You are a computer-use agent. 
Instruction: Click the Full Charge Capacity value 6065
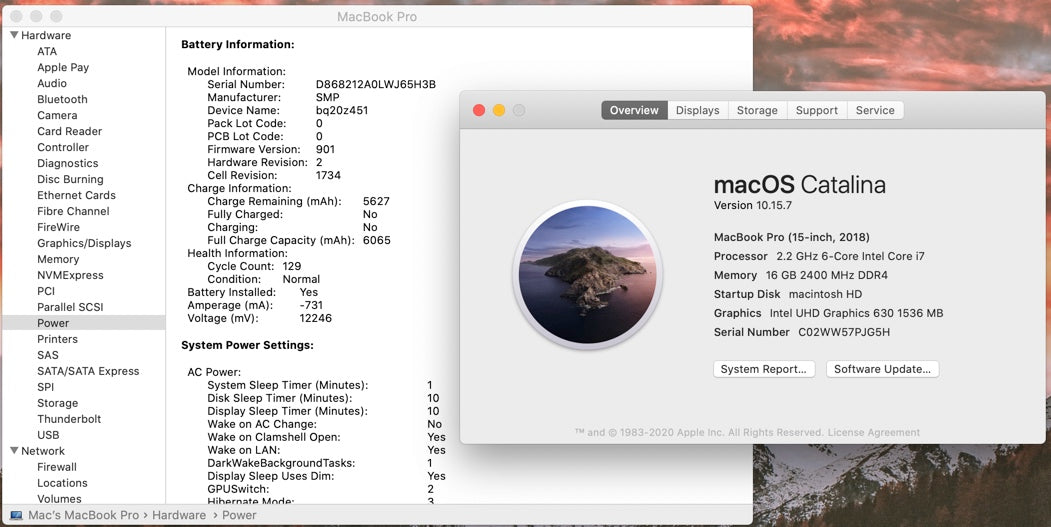(x=377, y=240)
